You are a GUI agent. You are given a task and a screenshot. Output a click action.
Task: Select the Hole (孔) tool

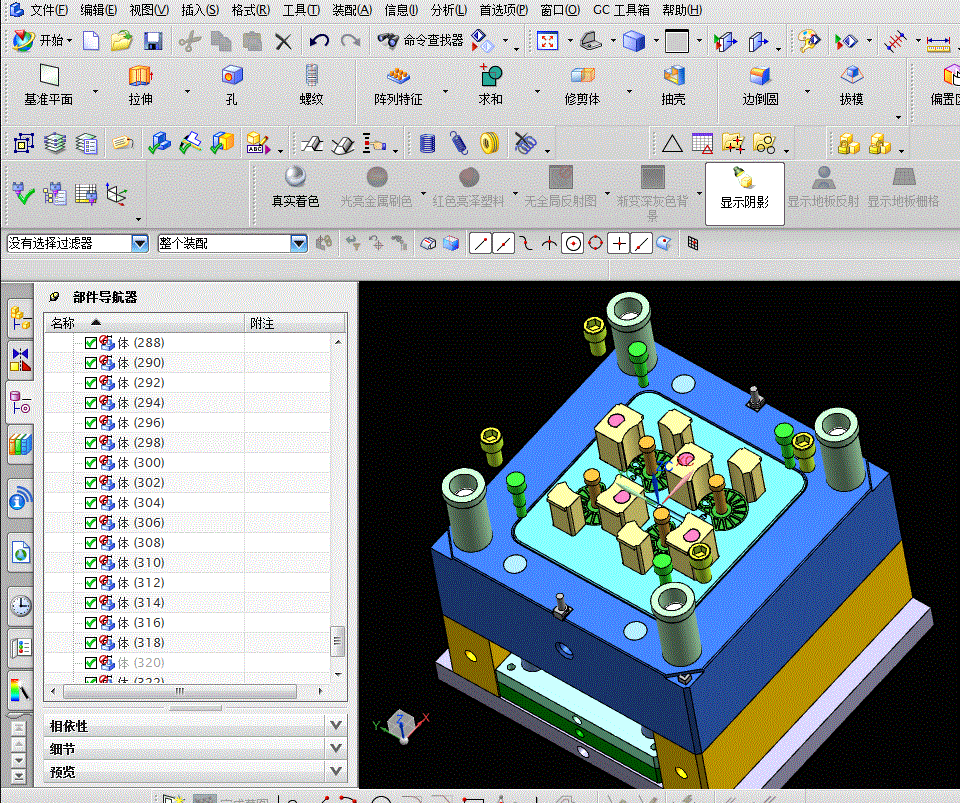pos(232,84)
